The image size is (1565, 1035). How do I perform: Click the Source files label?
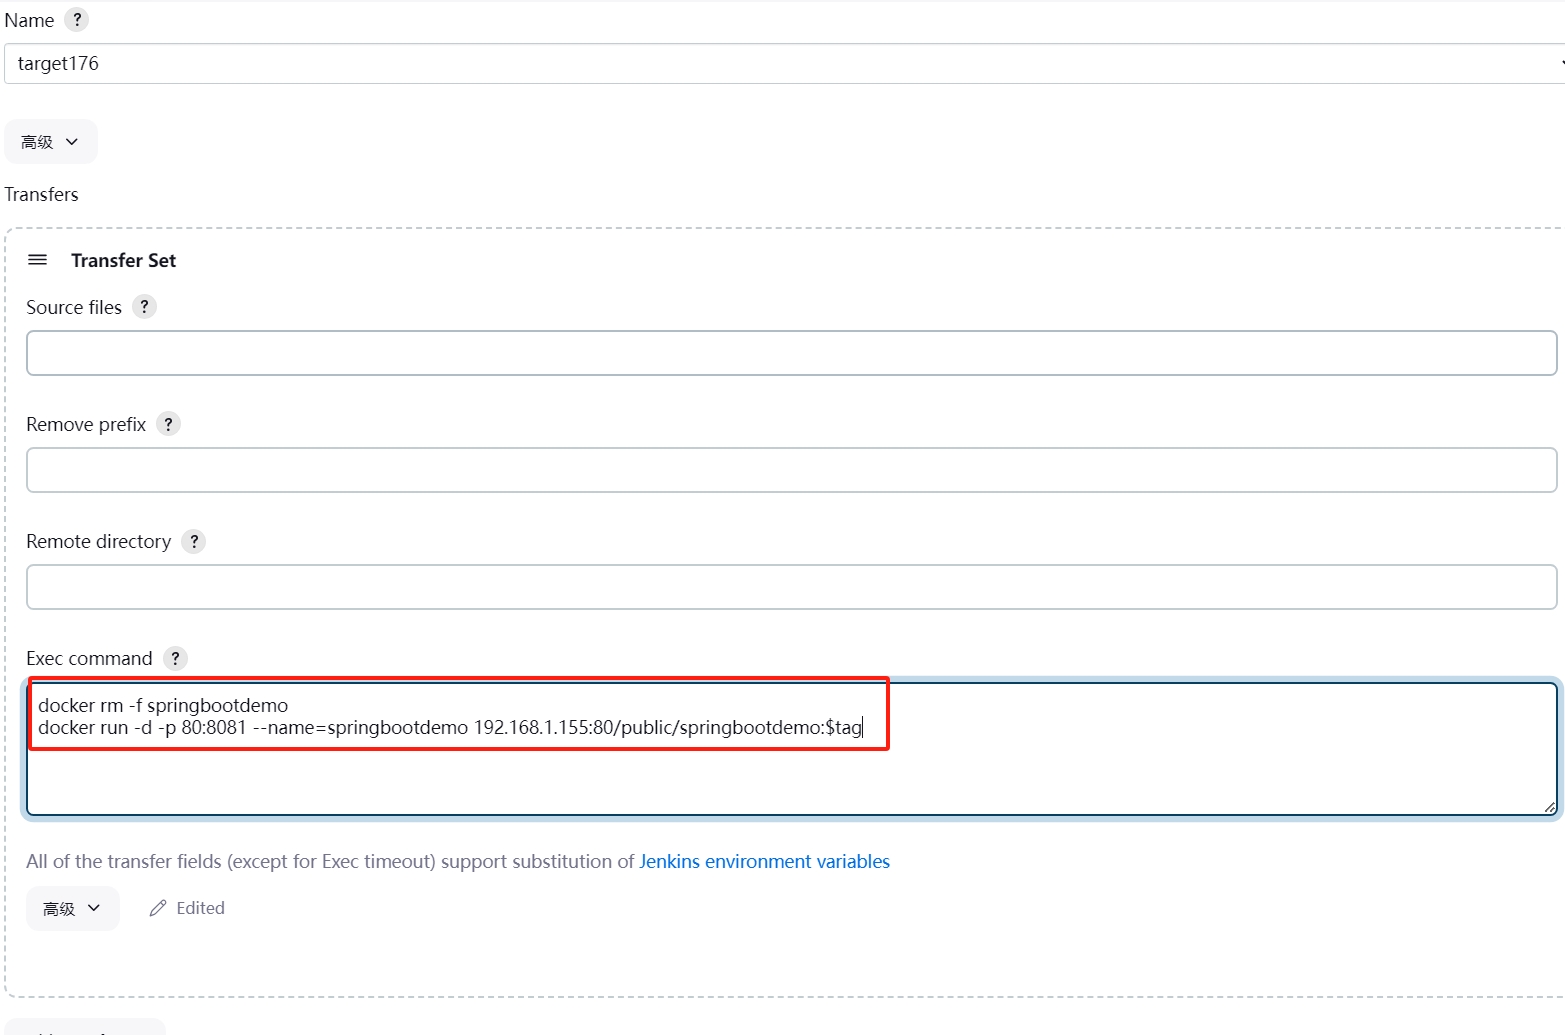[x=74, y=307]
